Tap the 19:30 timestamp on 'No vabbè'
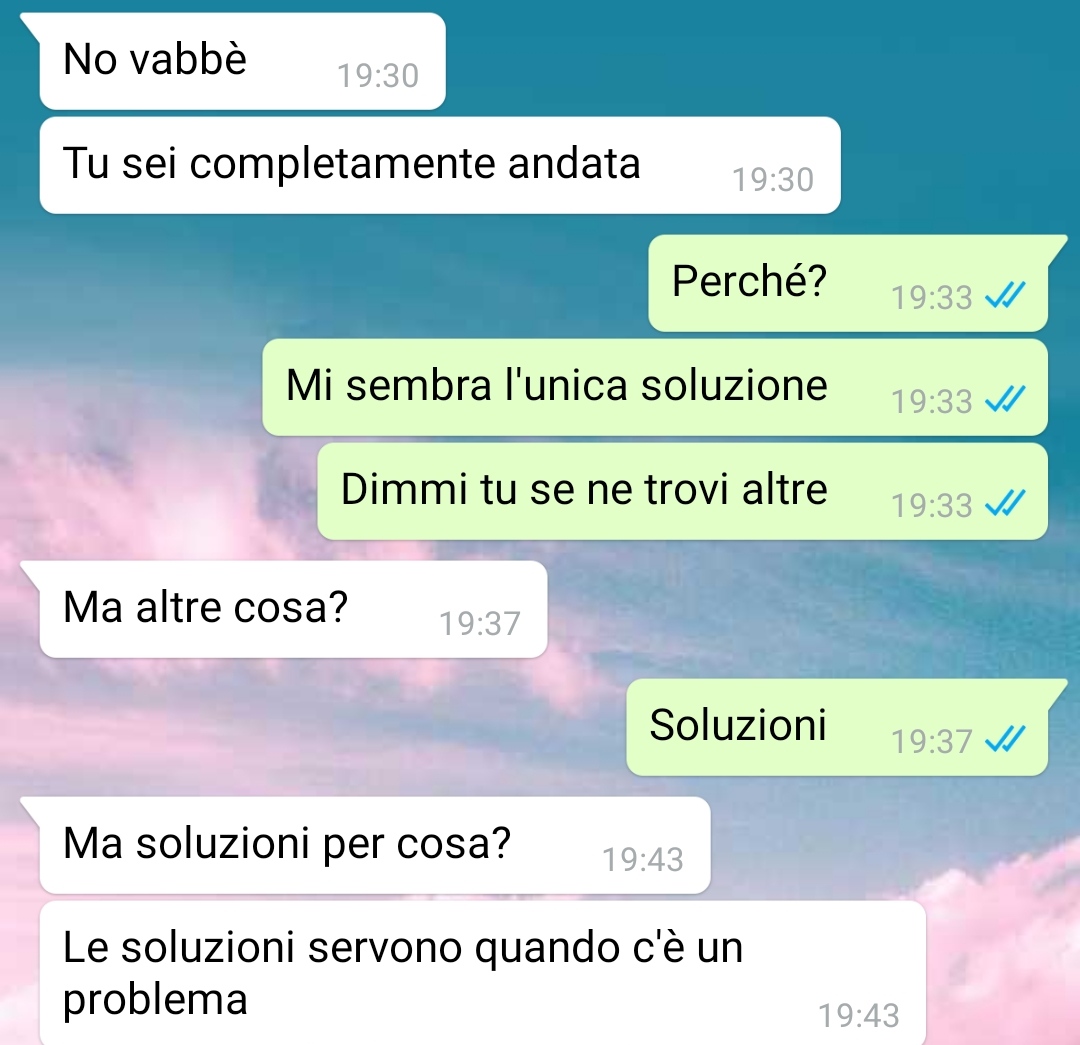Screen dimensions: 1080x1045 coord(378,76)
